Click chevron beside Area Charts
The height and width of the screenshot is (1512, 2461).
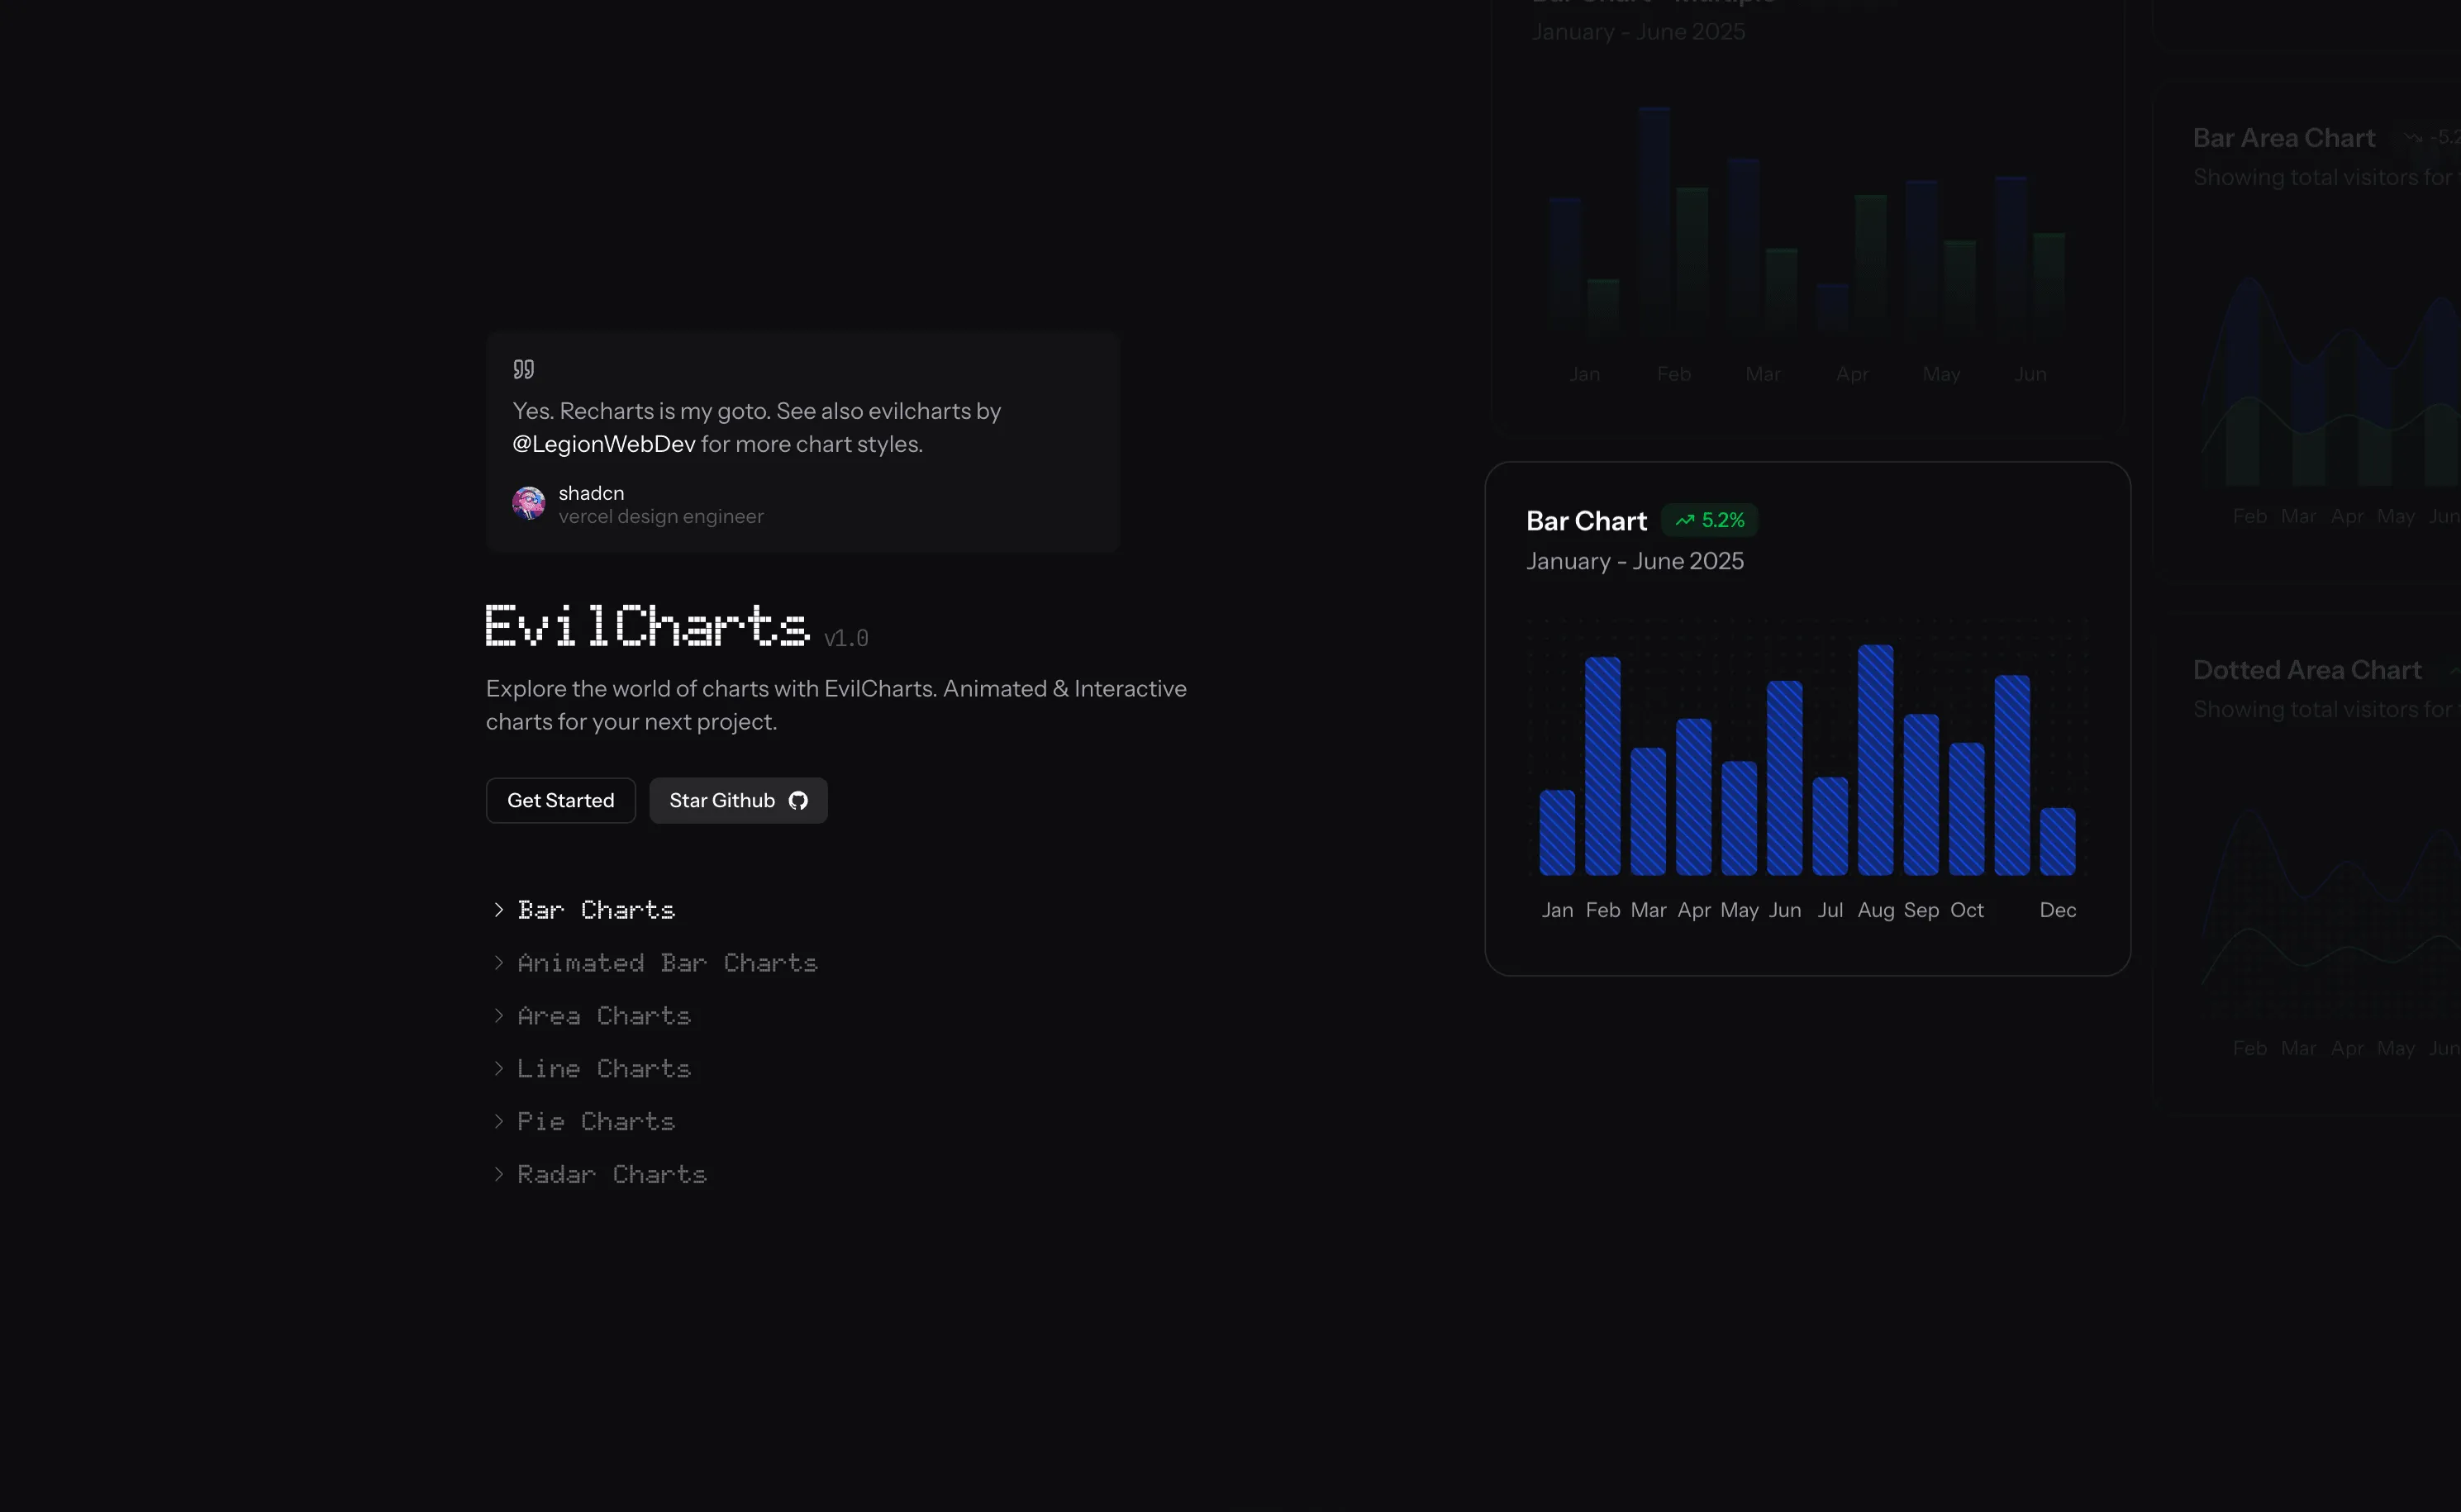click(x=498, y=1016)
